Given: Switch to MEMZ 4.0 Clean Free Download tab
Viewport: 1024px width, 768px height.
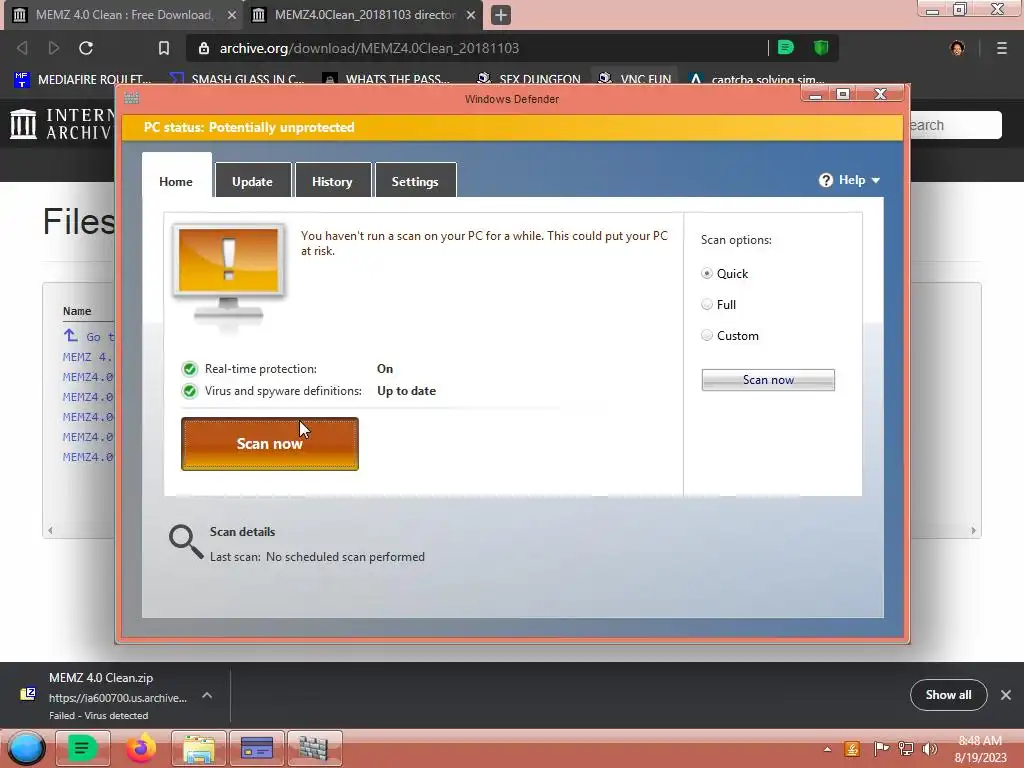Looking at the screenshot, I should (124, 14).
